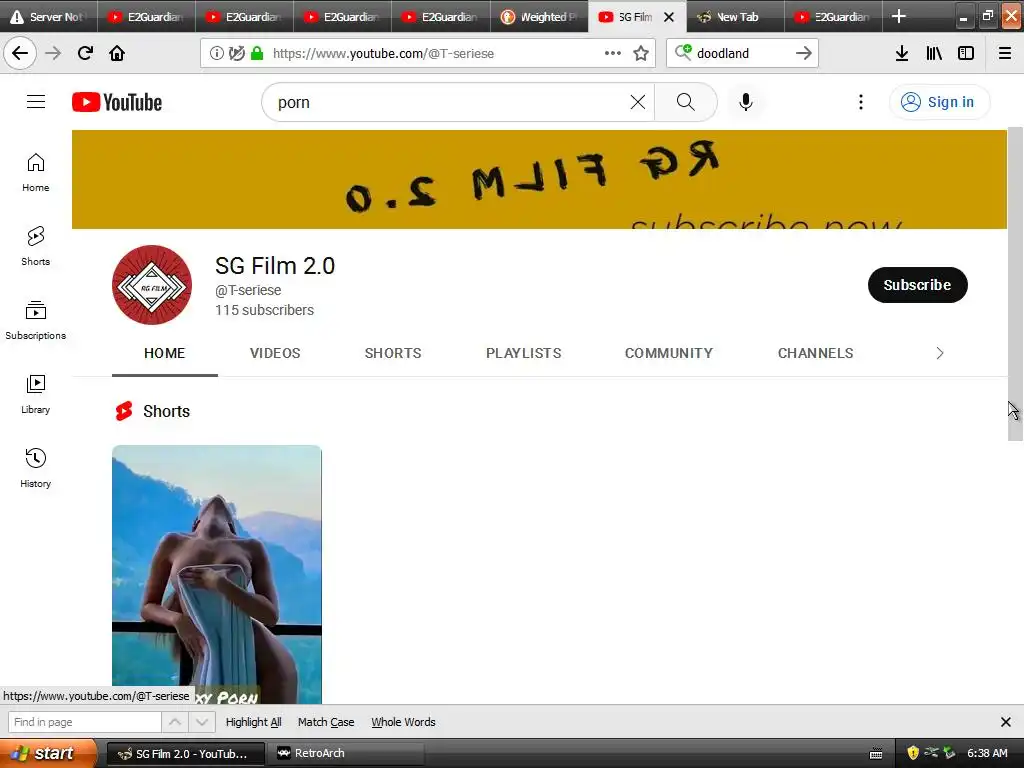Select the HOME channel tab
Screen dimensions: 1024x768
165,353
